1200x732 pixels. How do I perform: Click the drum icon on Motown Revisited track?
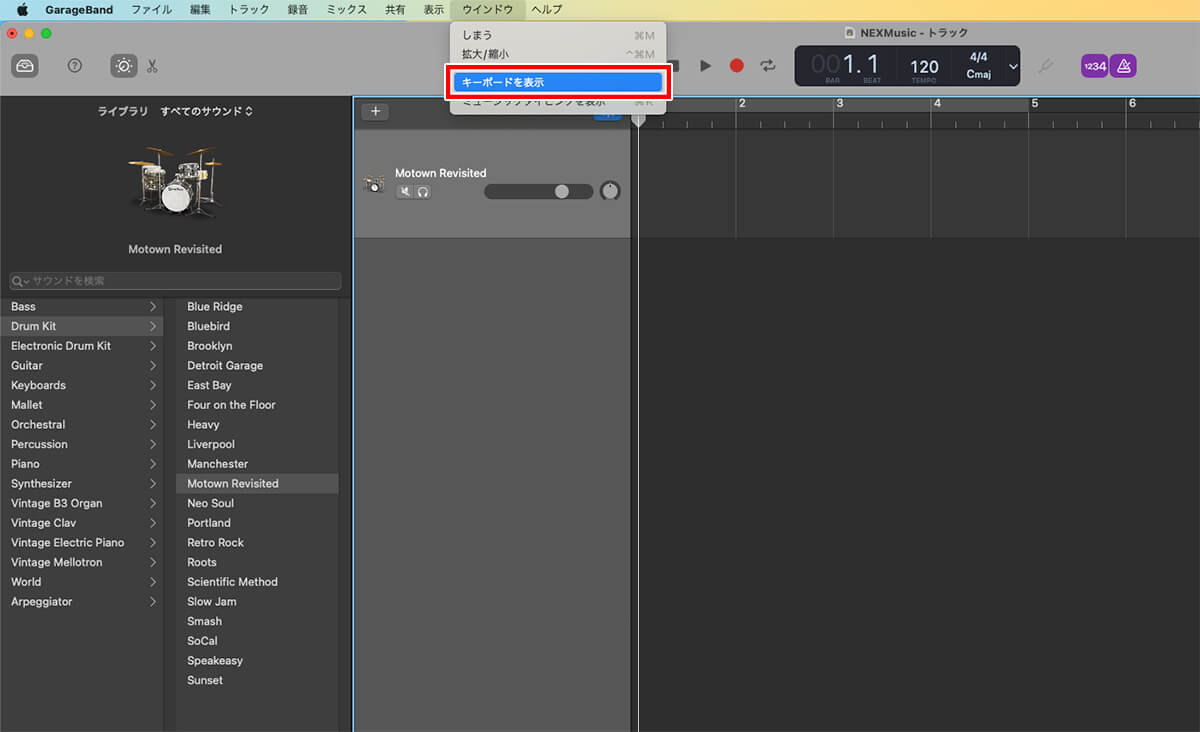[374, 184]
